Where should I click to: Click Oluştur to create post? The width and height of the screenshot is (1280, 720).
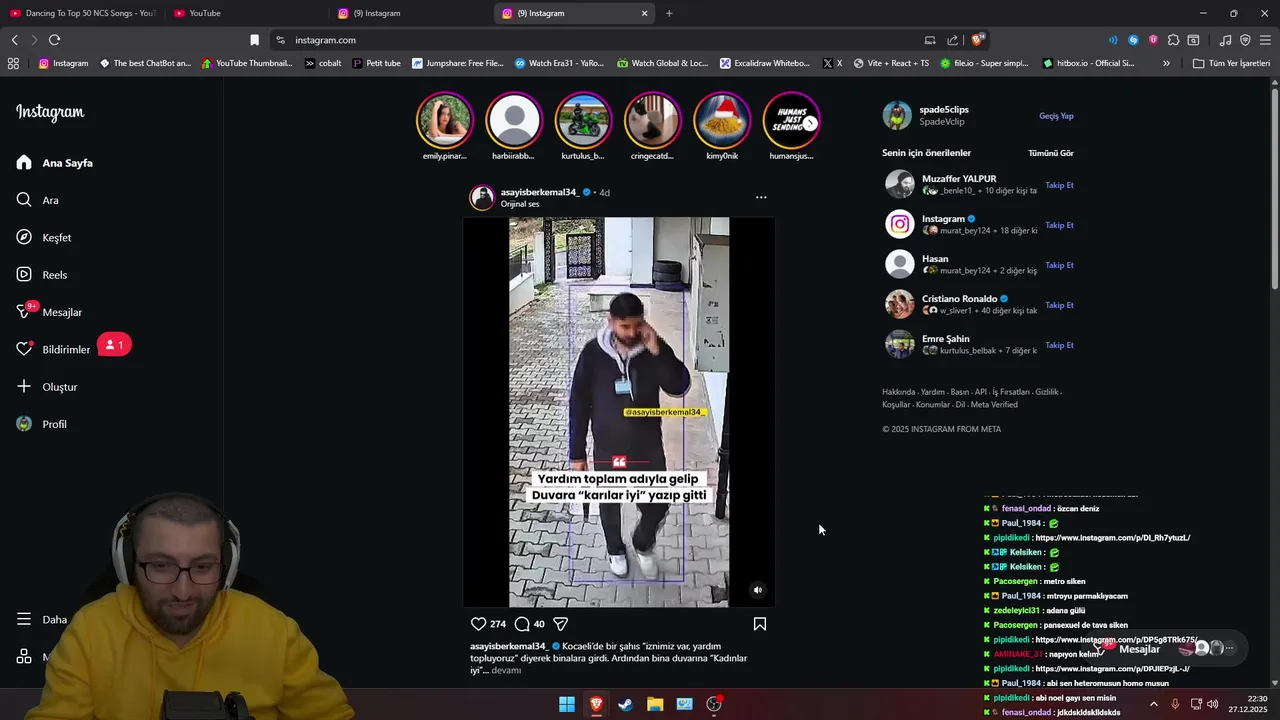46,387
